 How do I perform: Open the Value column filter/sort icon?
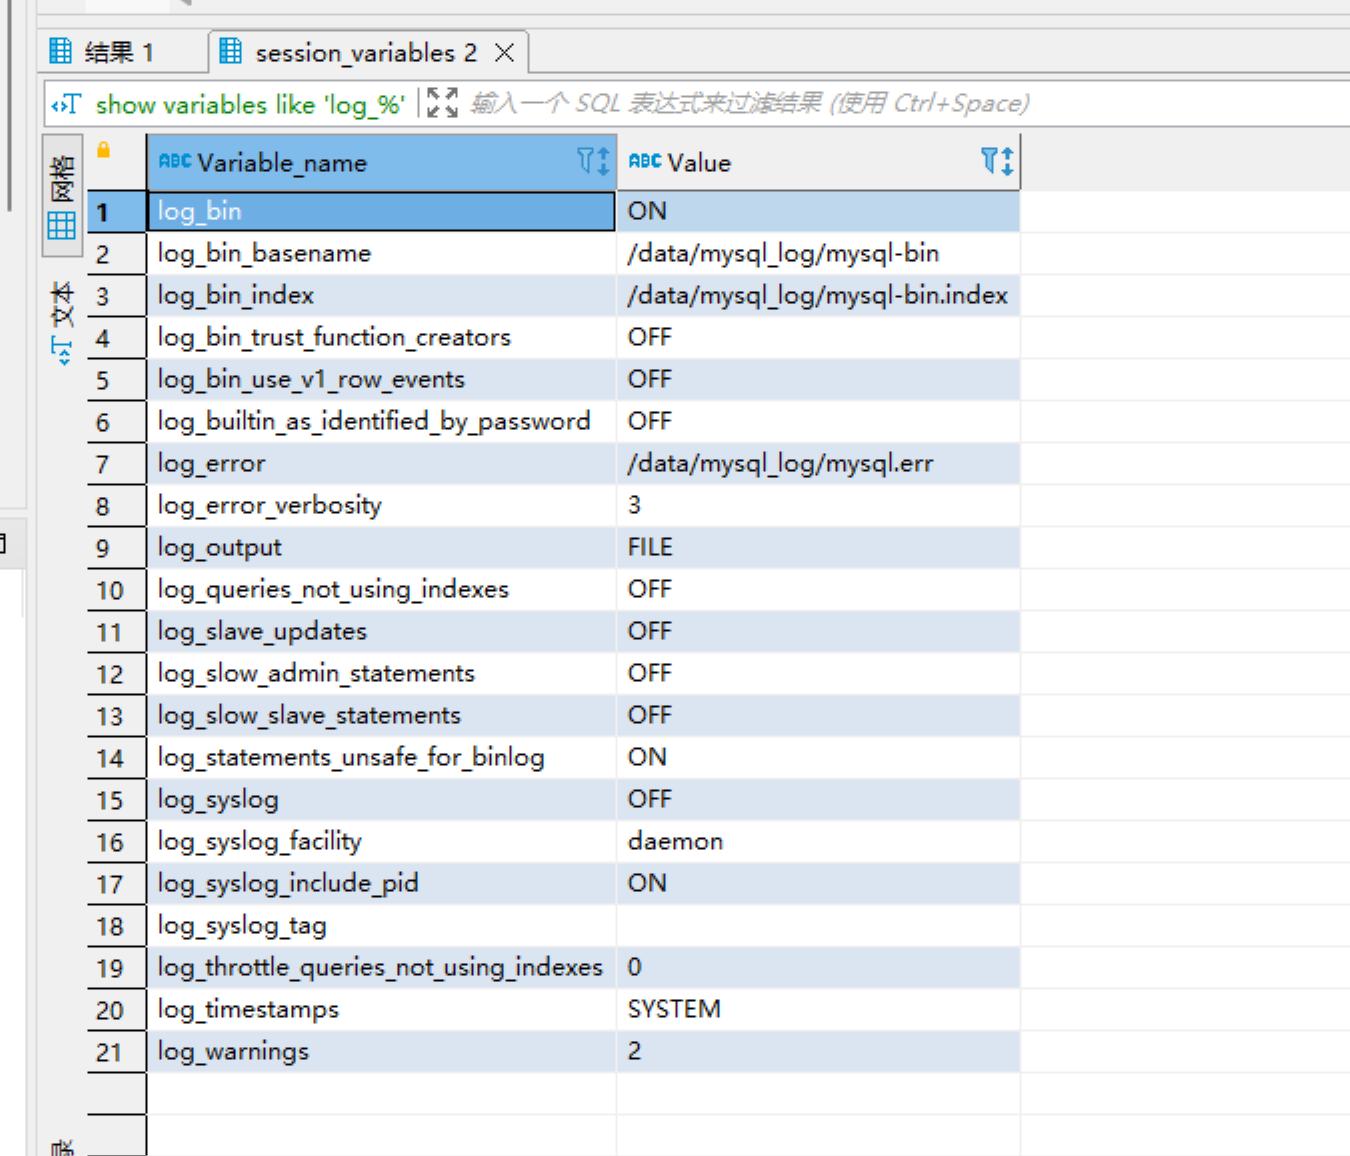pyautogui.click(x=997, y=161)
